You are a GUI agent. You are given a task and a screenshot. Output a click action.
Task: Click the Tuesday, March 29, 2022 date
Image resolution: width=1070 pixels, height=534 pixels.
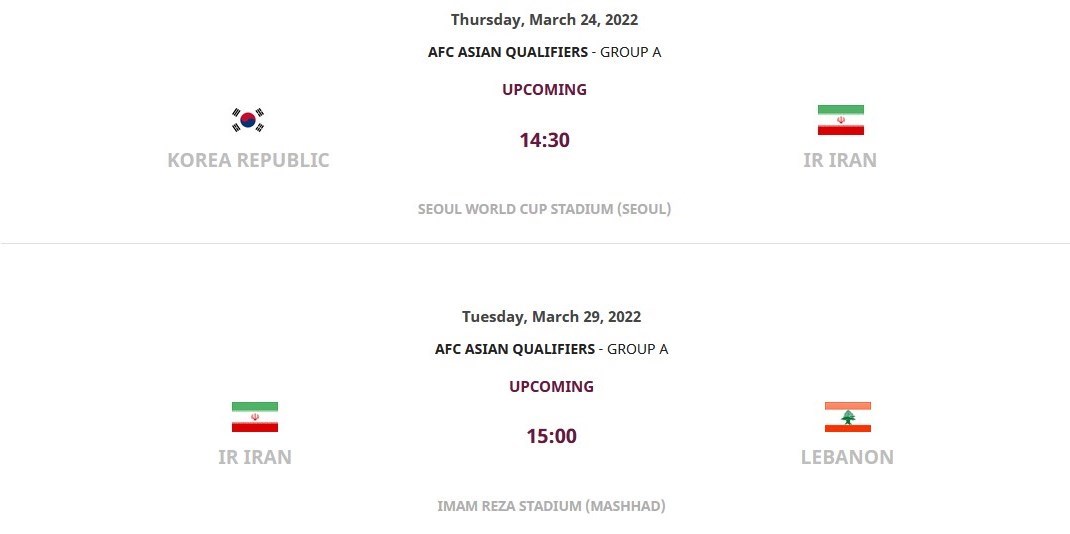coord(551,317)
